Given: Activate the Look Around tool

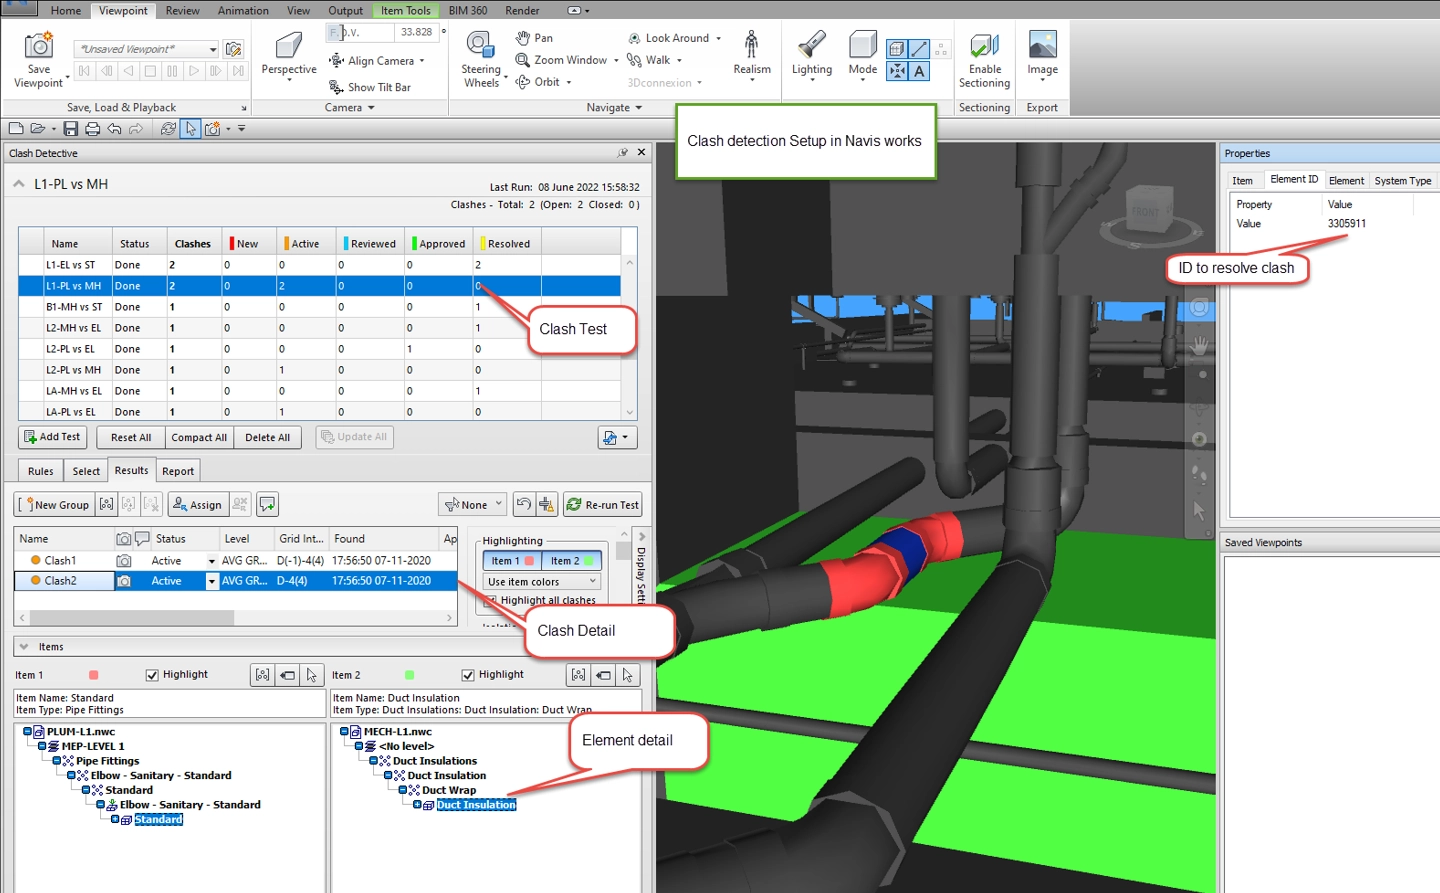Looking at the screenshot, I should pos(634,38).
